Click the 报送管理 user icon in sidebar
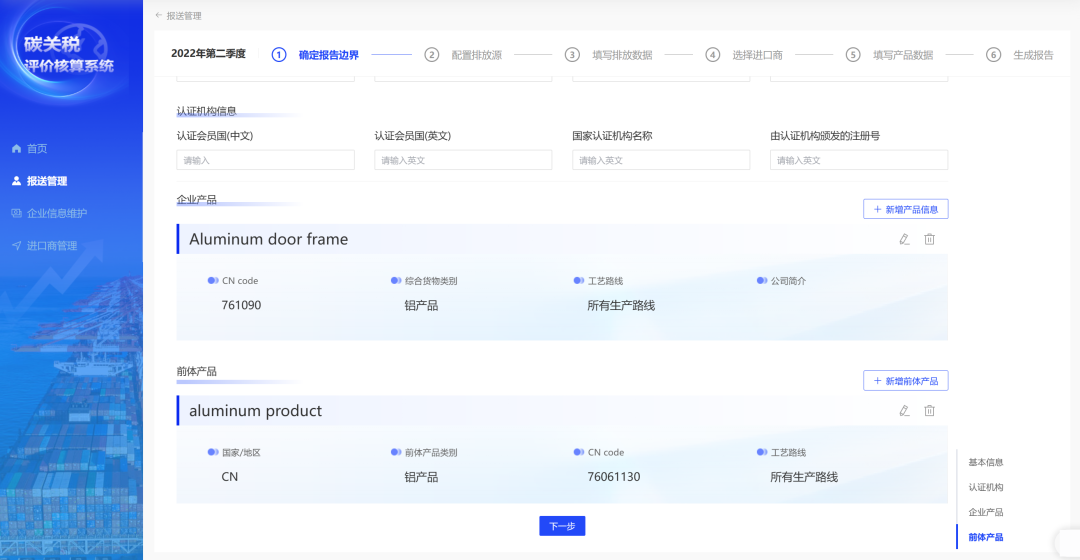Viewport: 1080px width, 560px height. pos(17,180)
